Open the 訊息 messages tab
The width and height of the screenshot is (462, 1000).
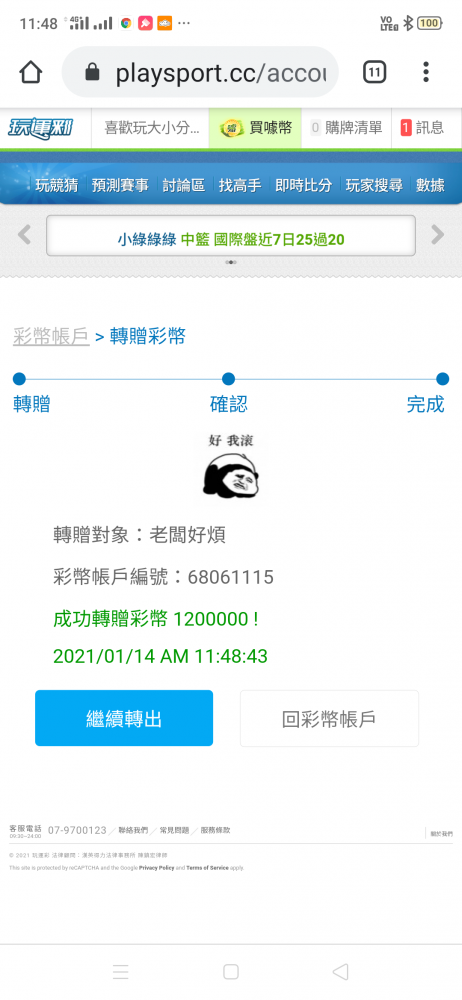click(x=426, y=128)
